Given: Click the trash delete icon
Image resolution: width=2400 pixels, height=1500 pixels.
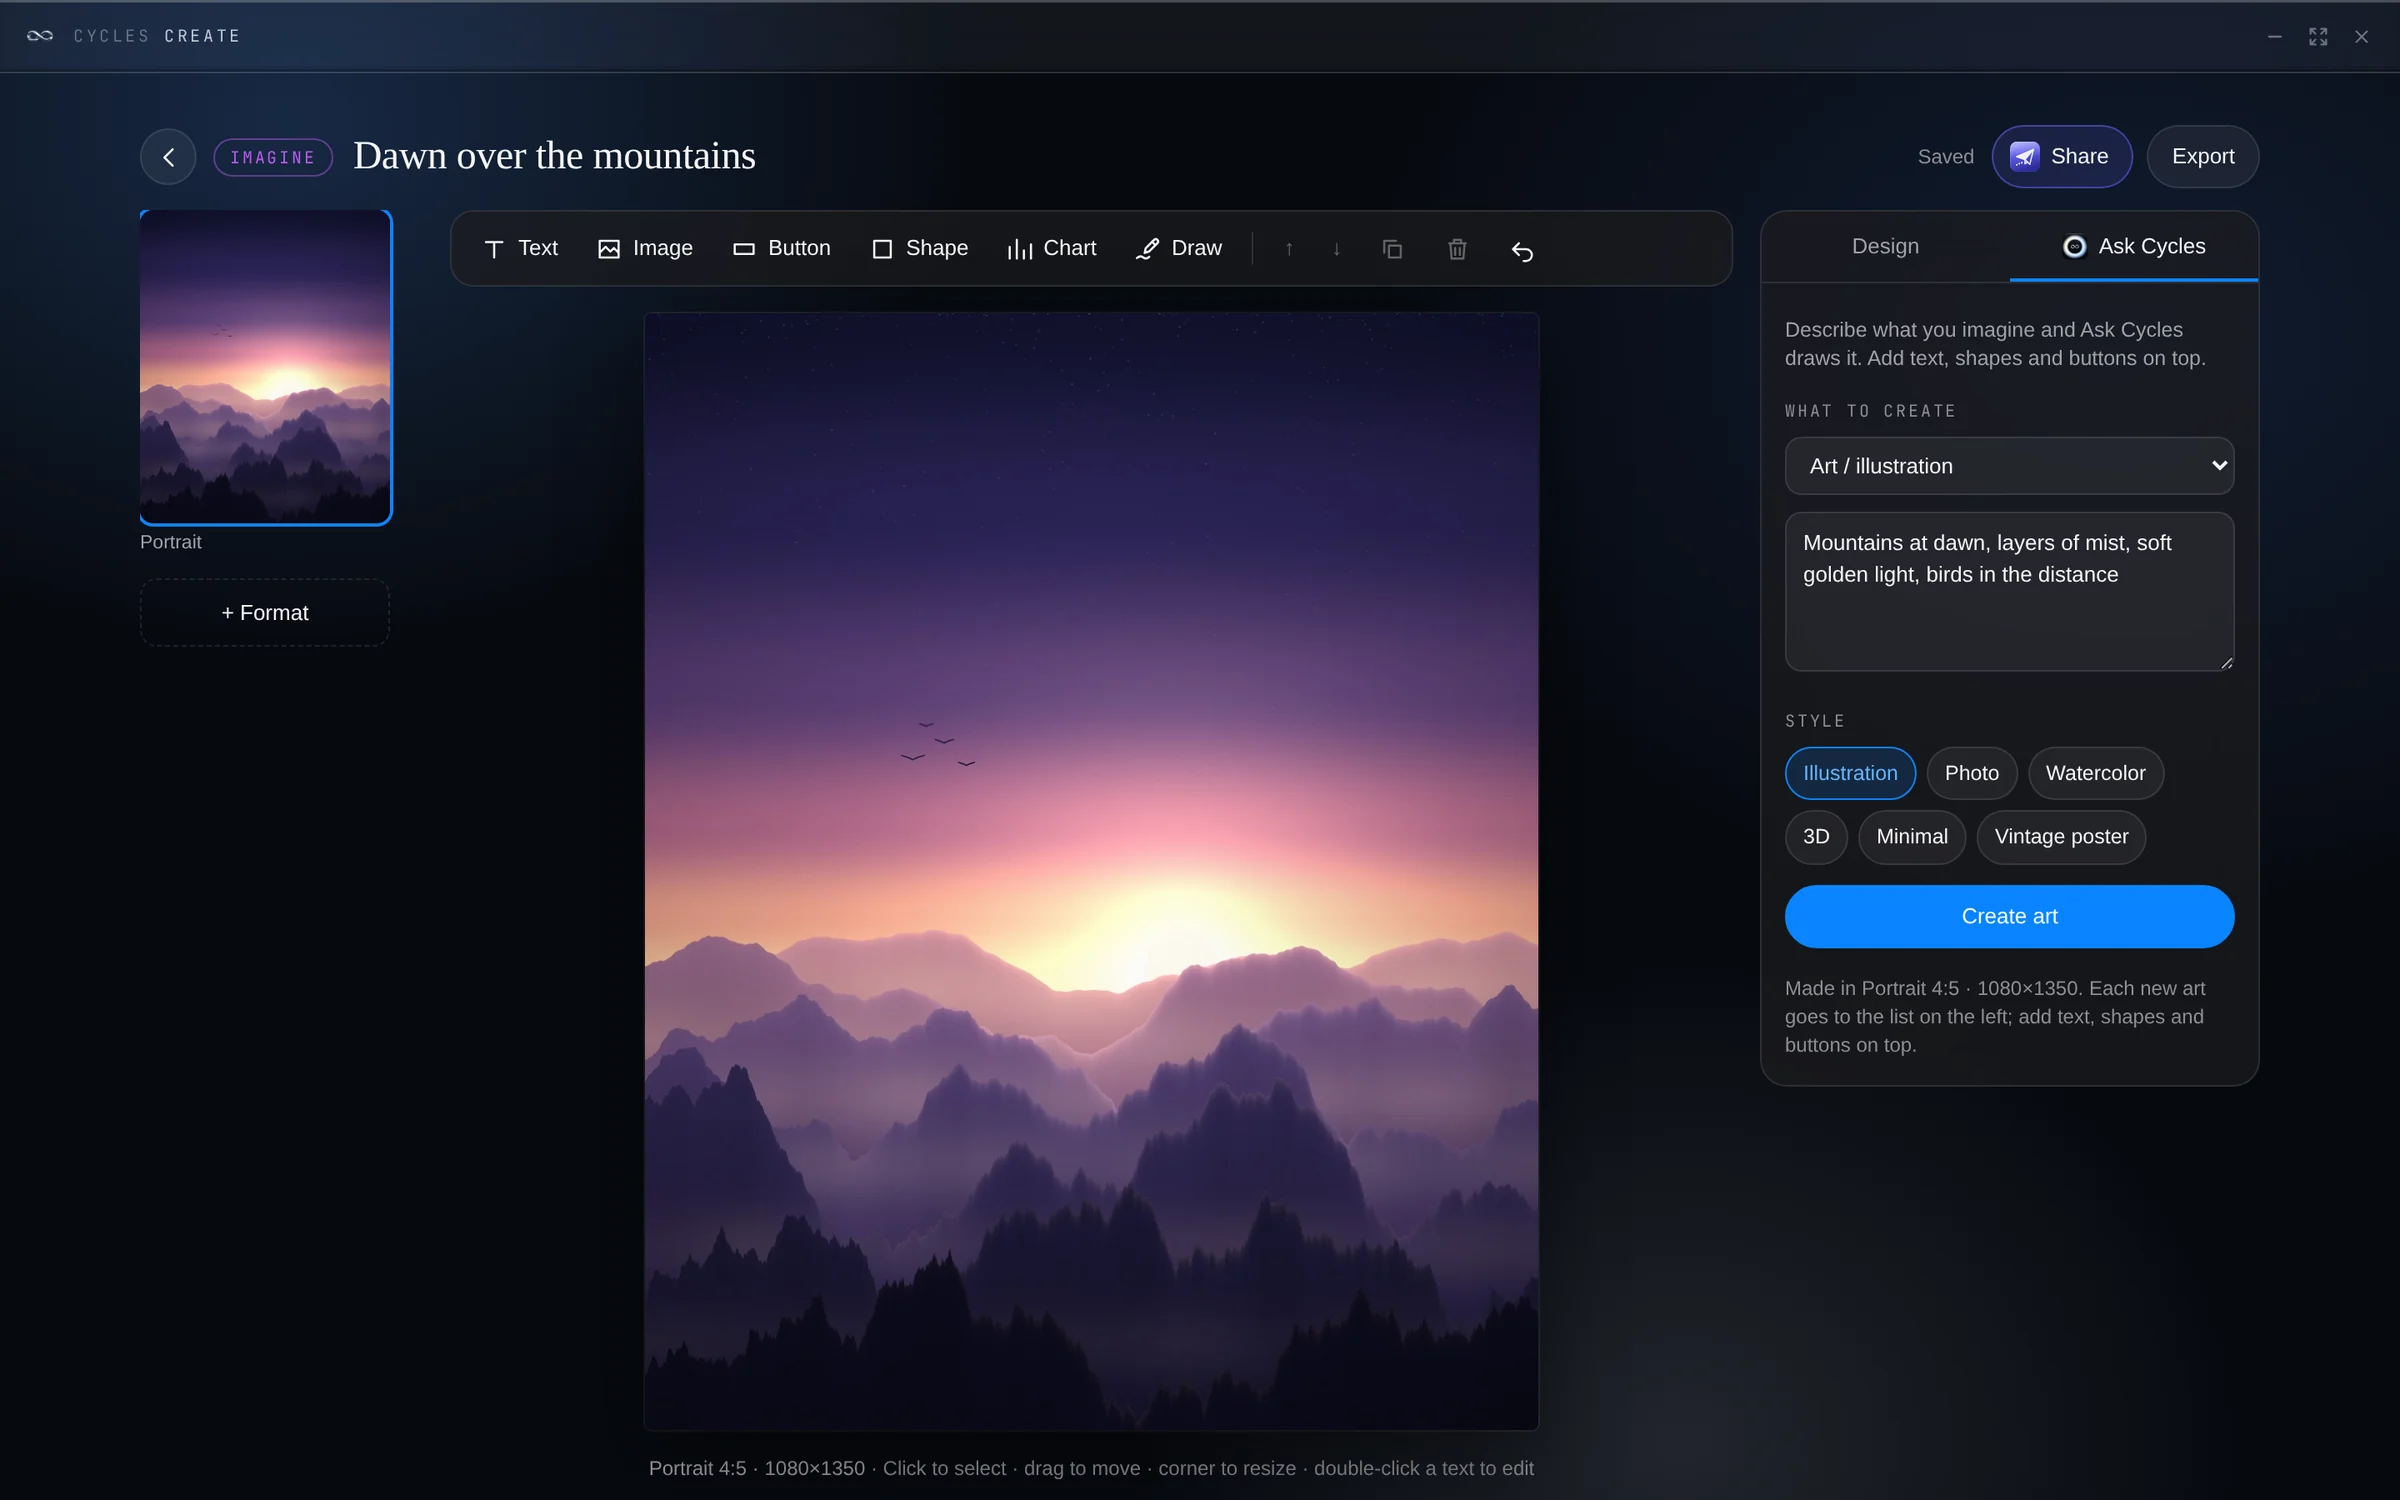Looking at the screenshot, I should (1457, 249).
